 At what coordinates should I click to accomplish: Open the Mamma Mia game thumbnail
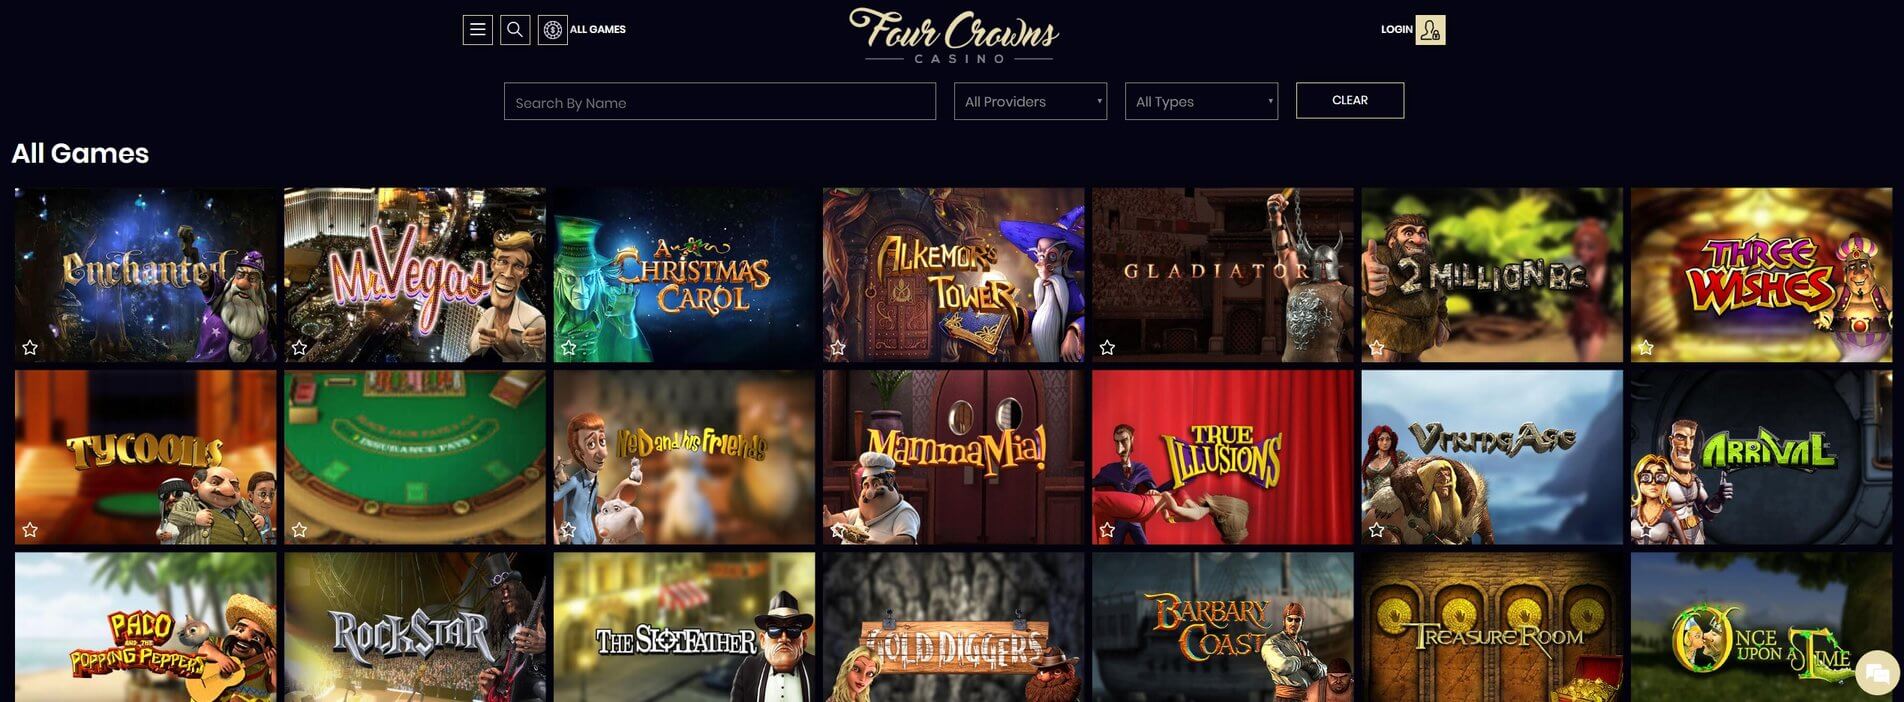click(x=953, y=457)
